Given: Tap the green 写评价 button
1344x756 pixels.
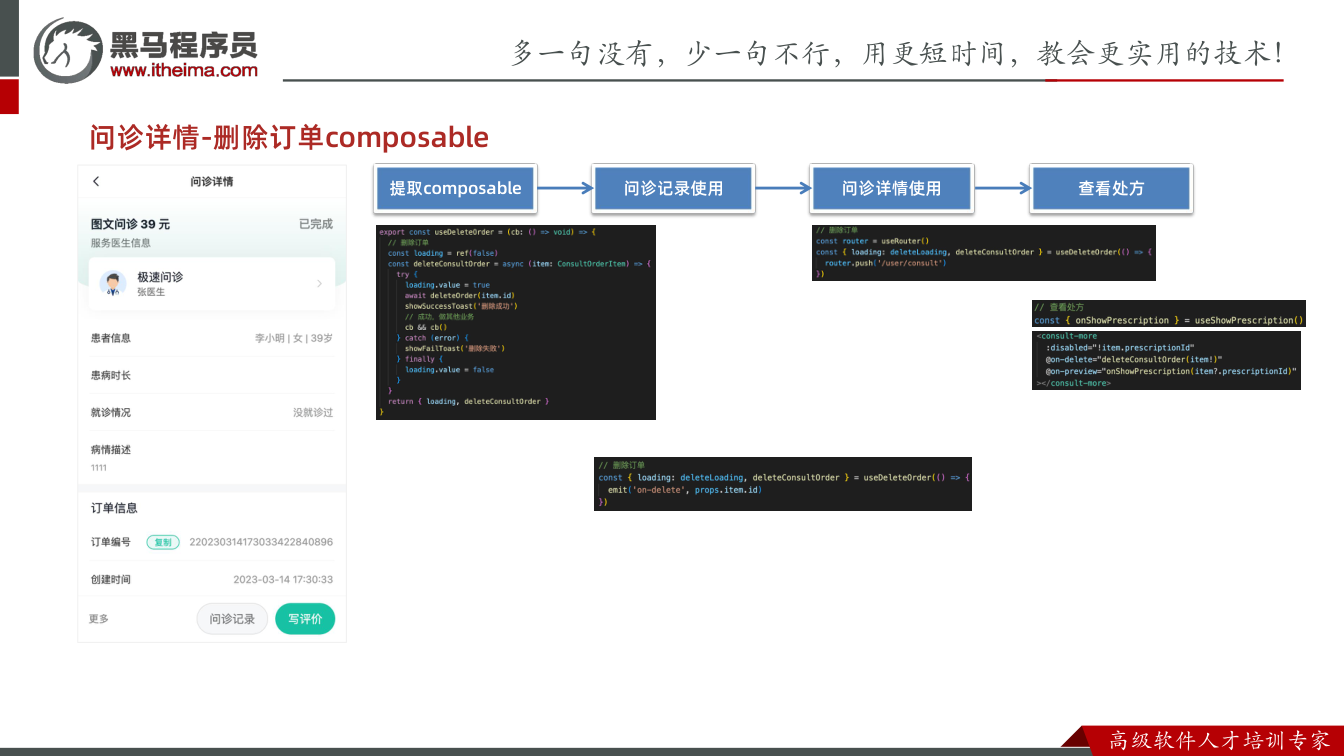Looking at the screenshot, I should point(305,619).
